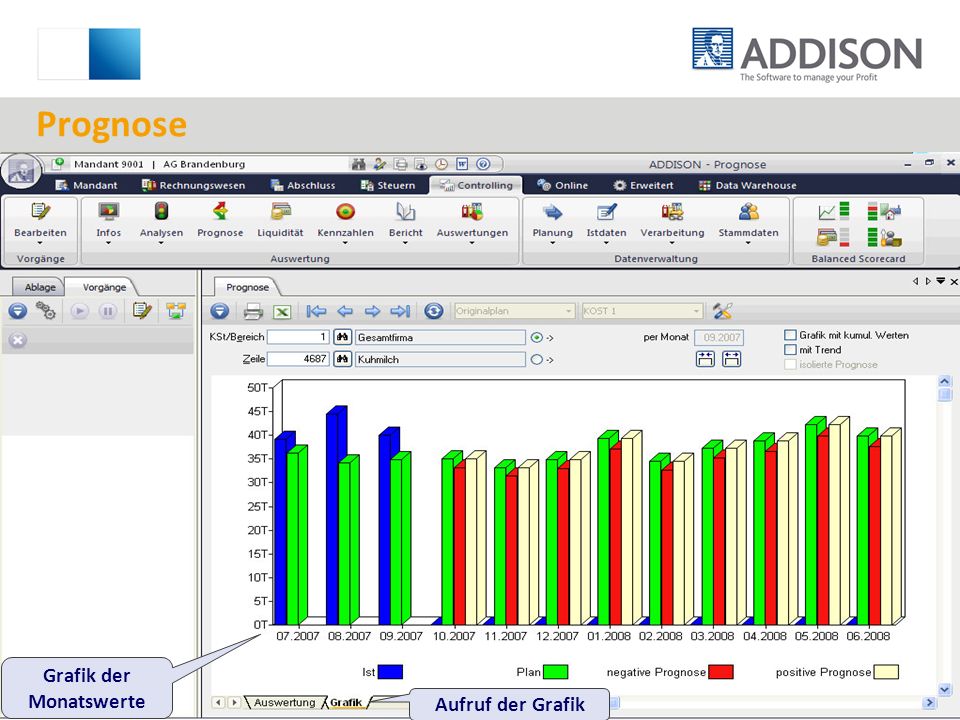Switch to the Mandant ribbon tab
The height and width of the screenshot is (720, 960).
(86, 185)
